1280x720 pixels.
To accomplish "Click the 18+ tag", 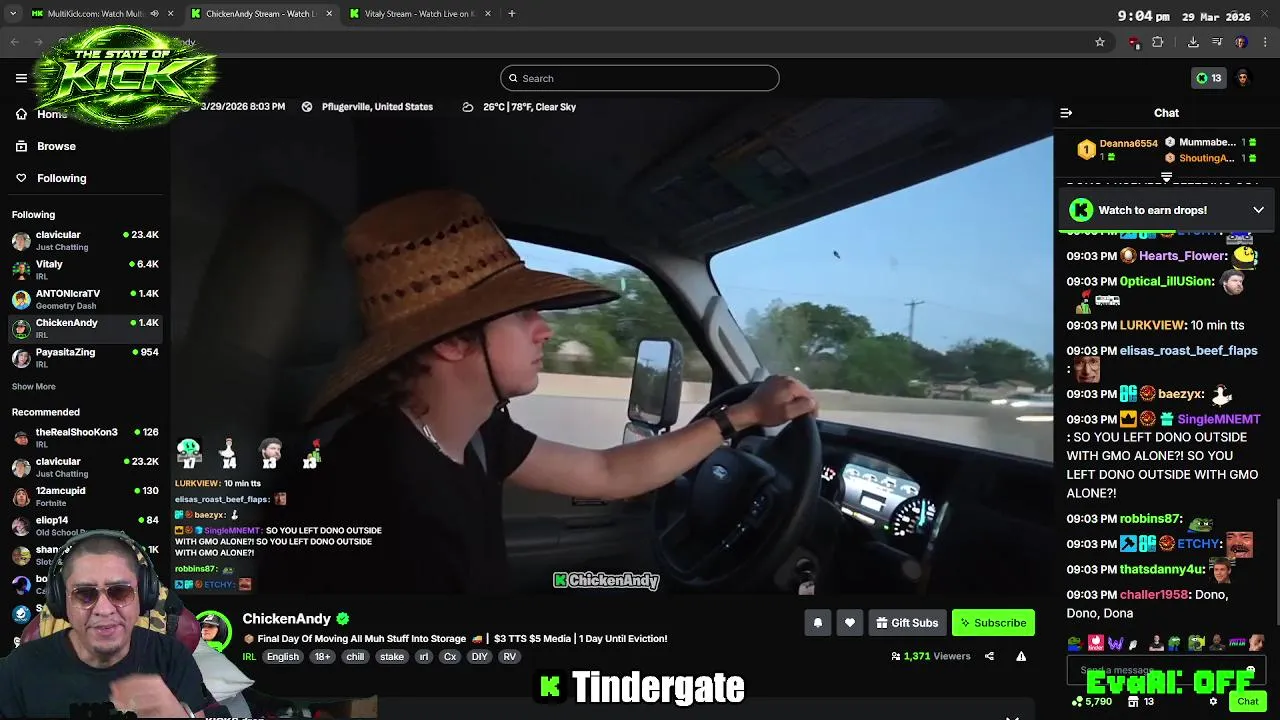I will click(x=322, y=657).
